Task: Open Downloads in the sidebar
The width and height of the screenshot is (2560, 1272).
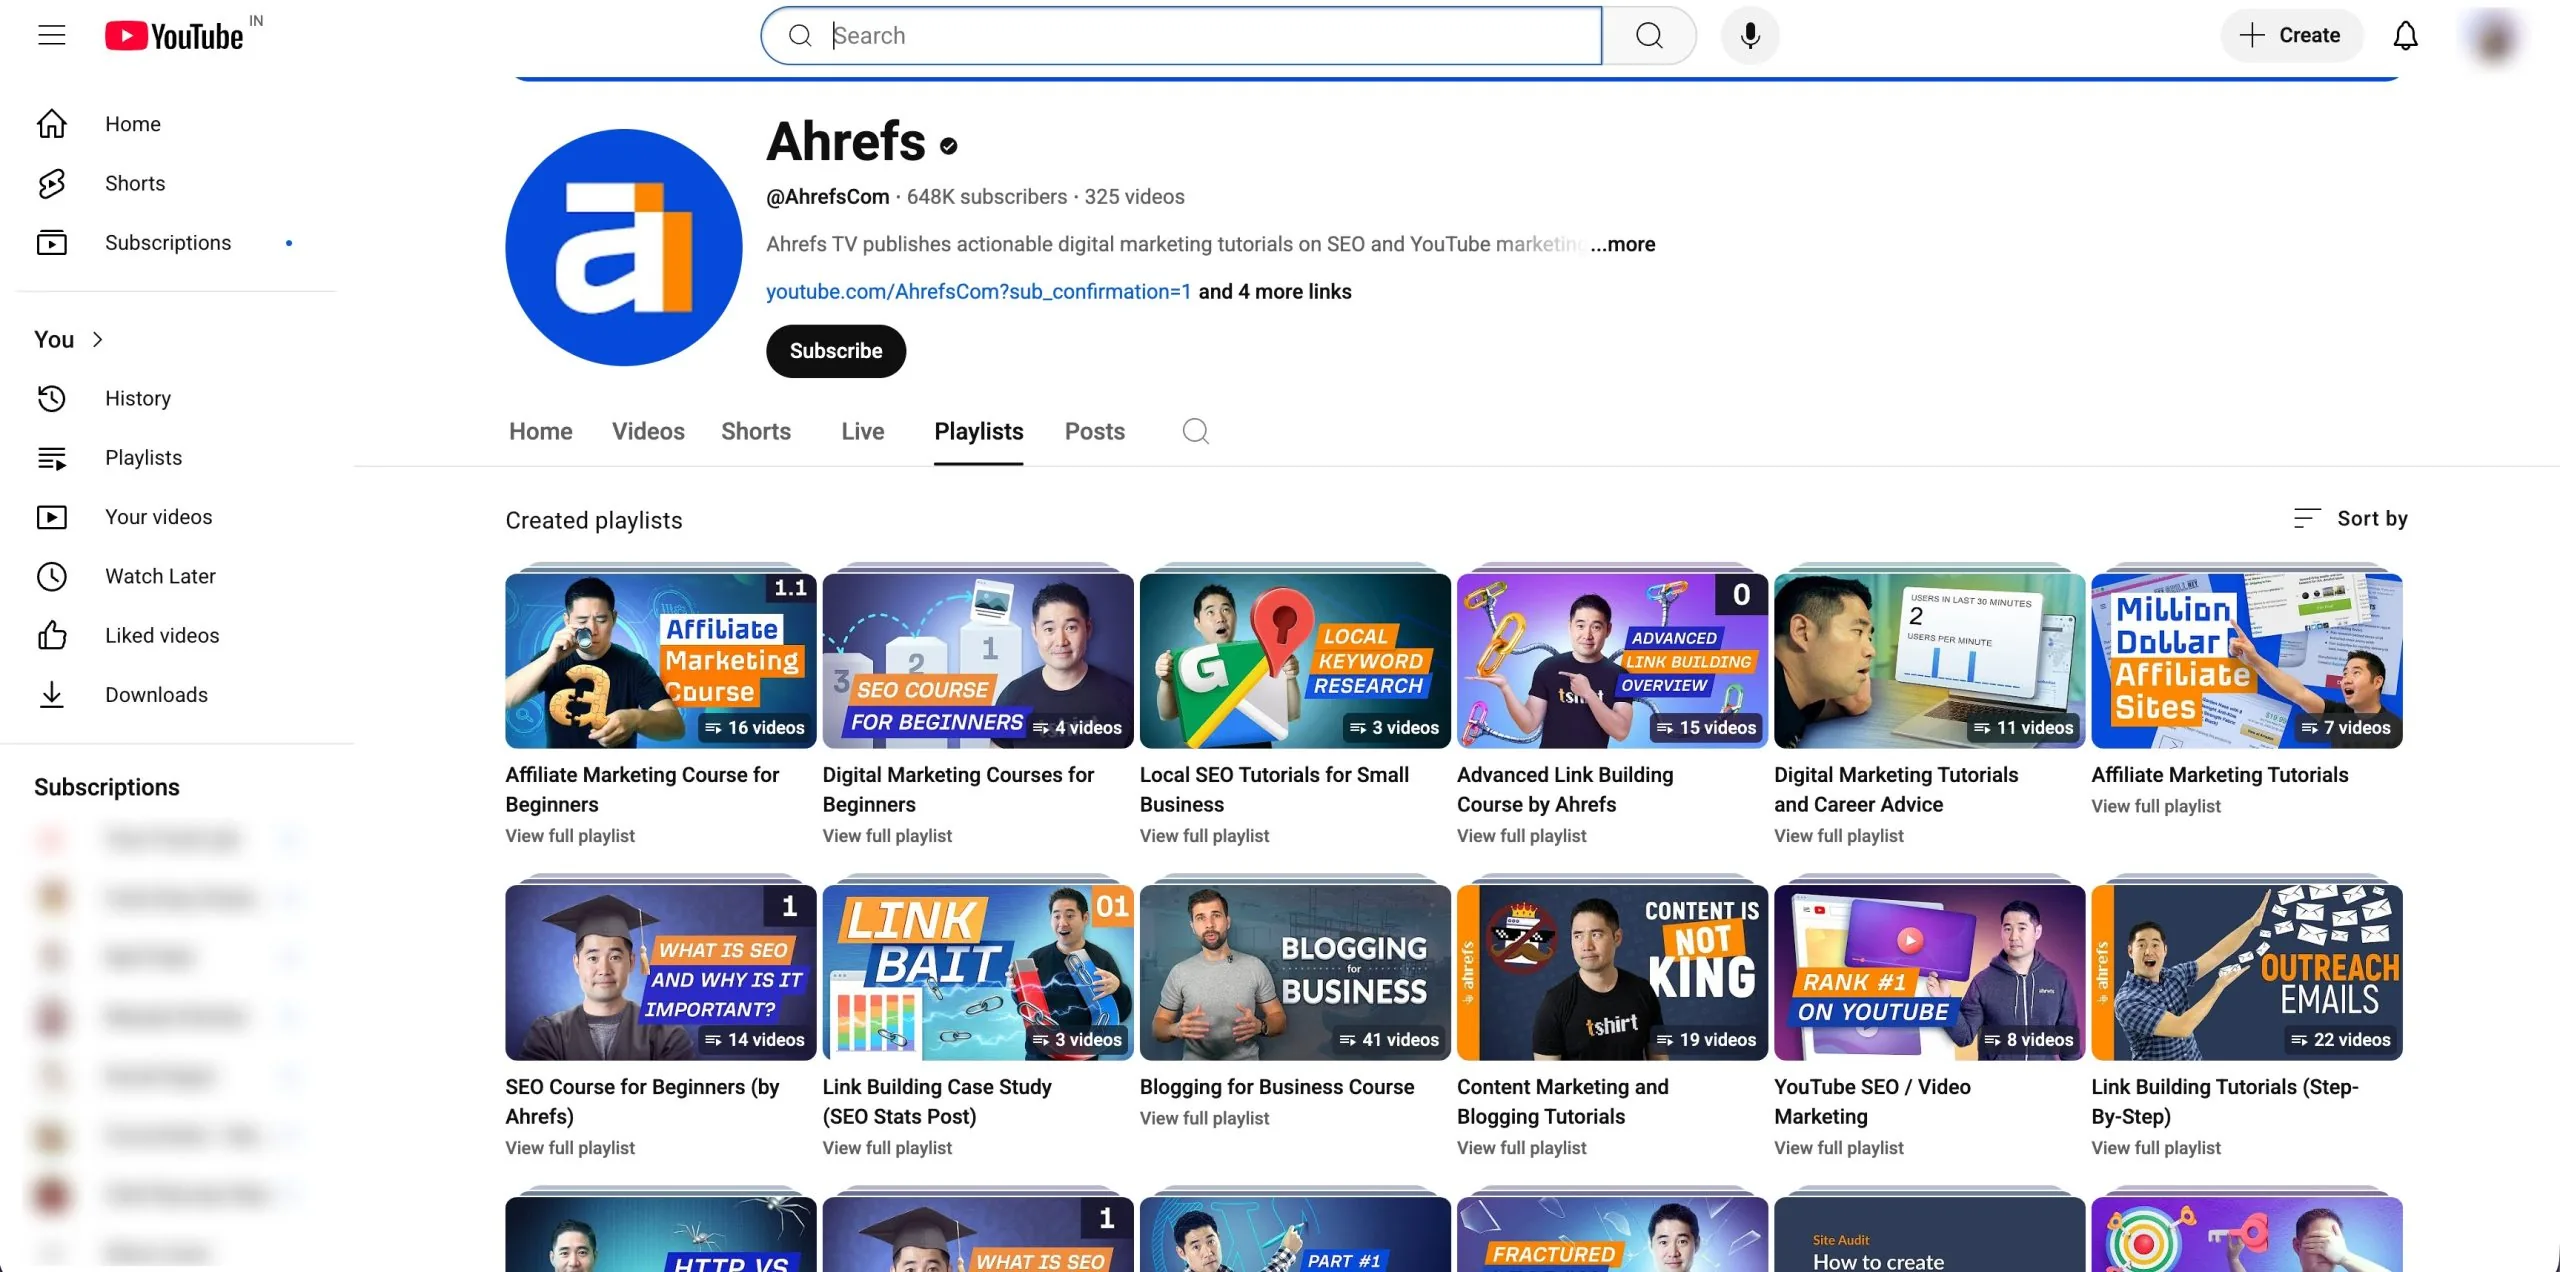Action: pos(156,694)
